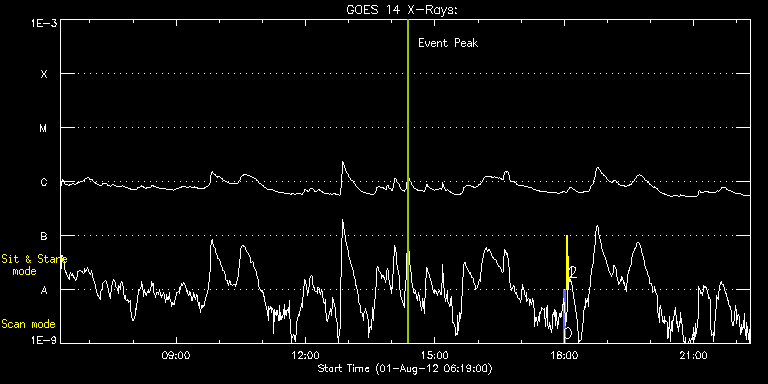The height and width of the screenshot is (384, 768).
Task: Click the 'M' flare class label
Action: click(44, 128)
